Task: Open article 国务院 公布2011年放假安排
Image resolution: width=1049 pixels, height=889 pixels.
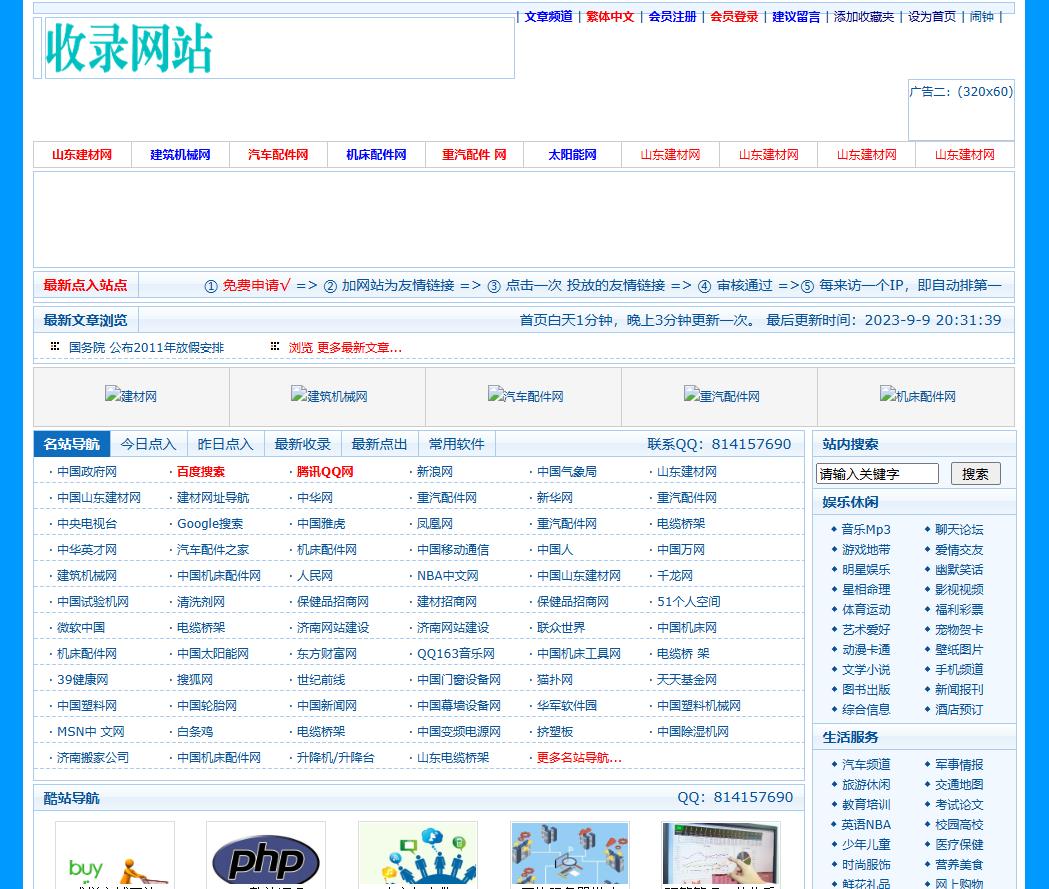Action: (x=147, y=348)
